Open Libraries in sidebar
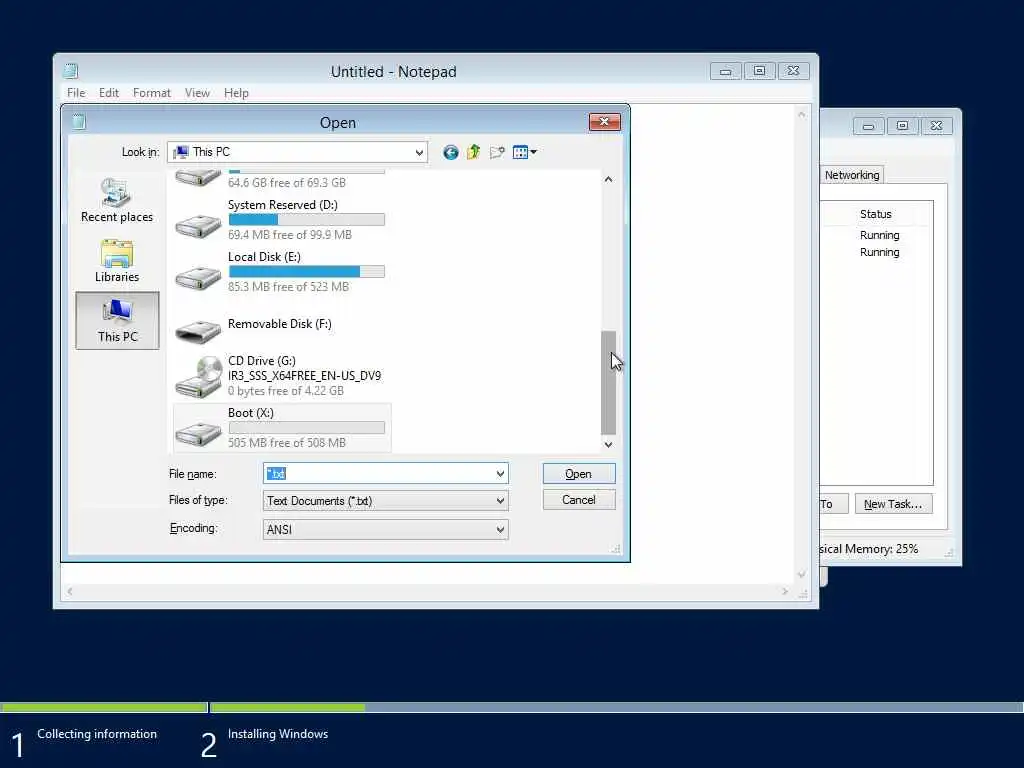 click(117, 261)
